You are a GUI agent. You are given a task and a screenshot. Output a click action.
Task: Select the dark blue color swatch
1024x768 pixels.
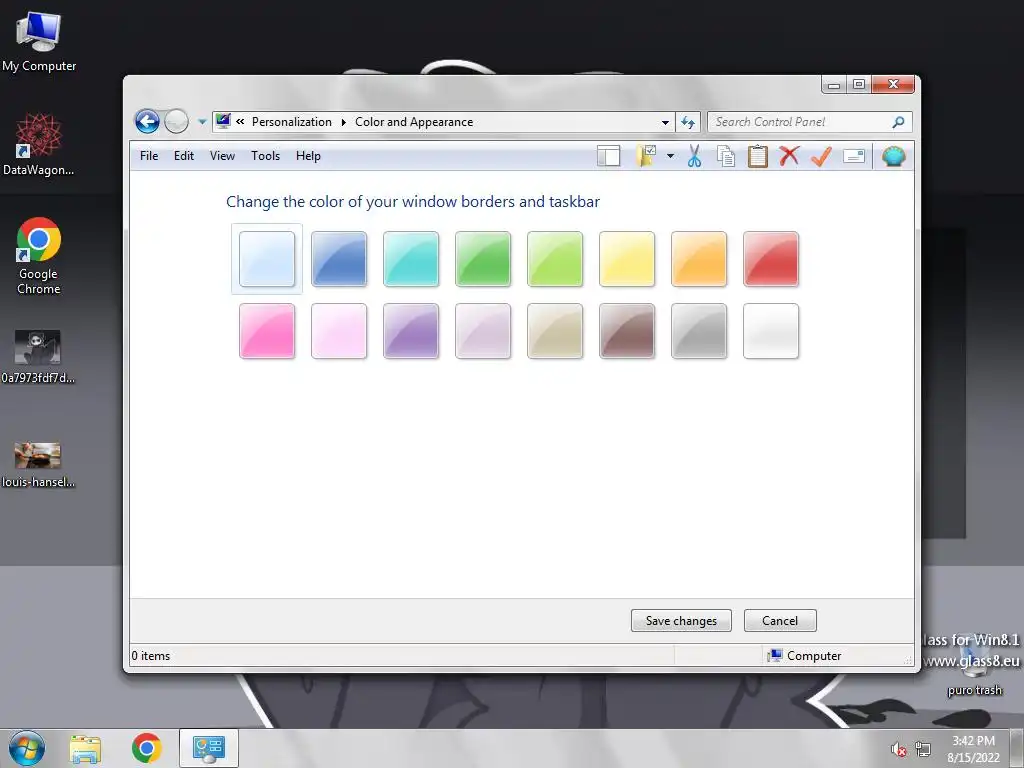coord(339,259)
